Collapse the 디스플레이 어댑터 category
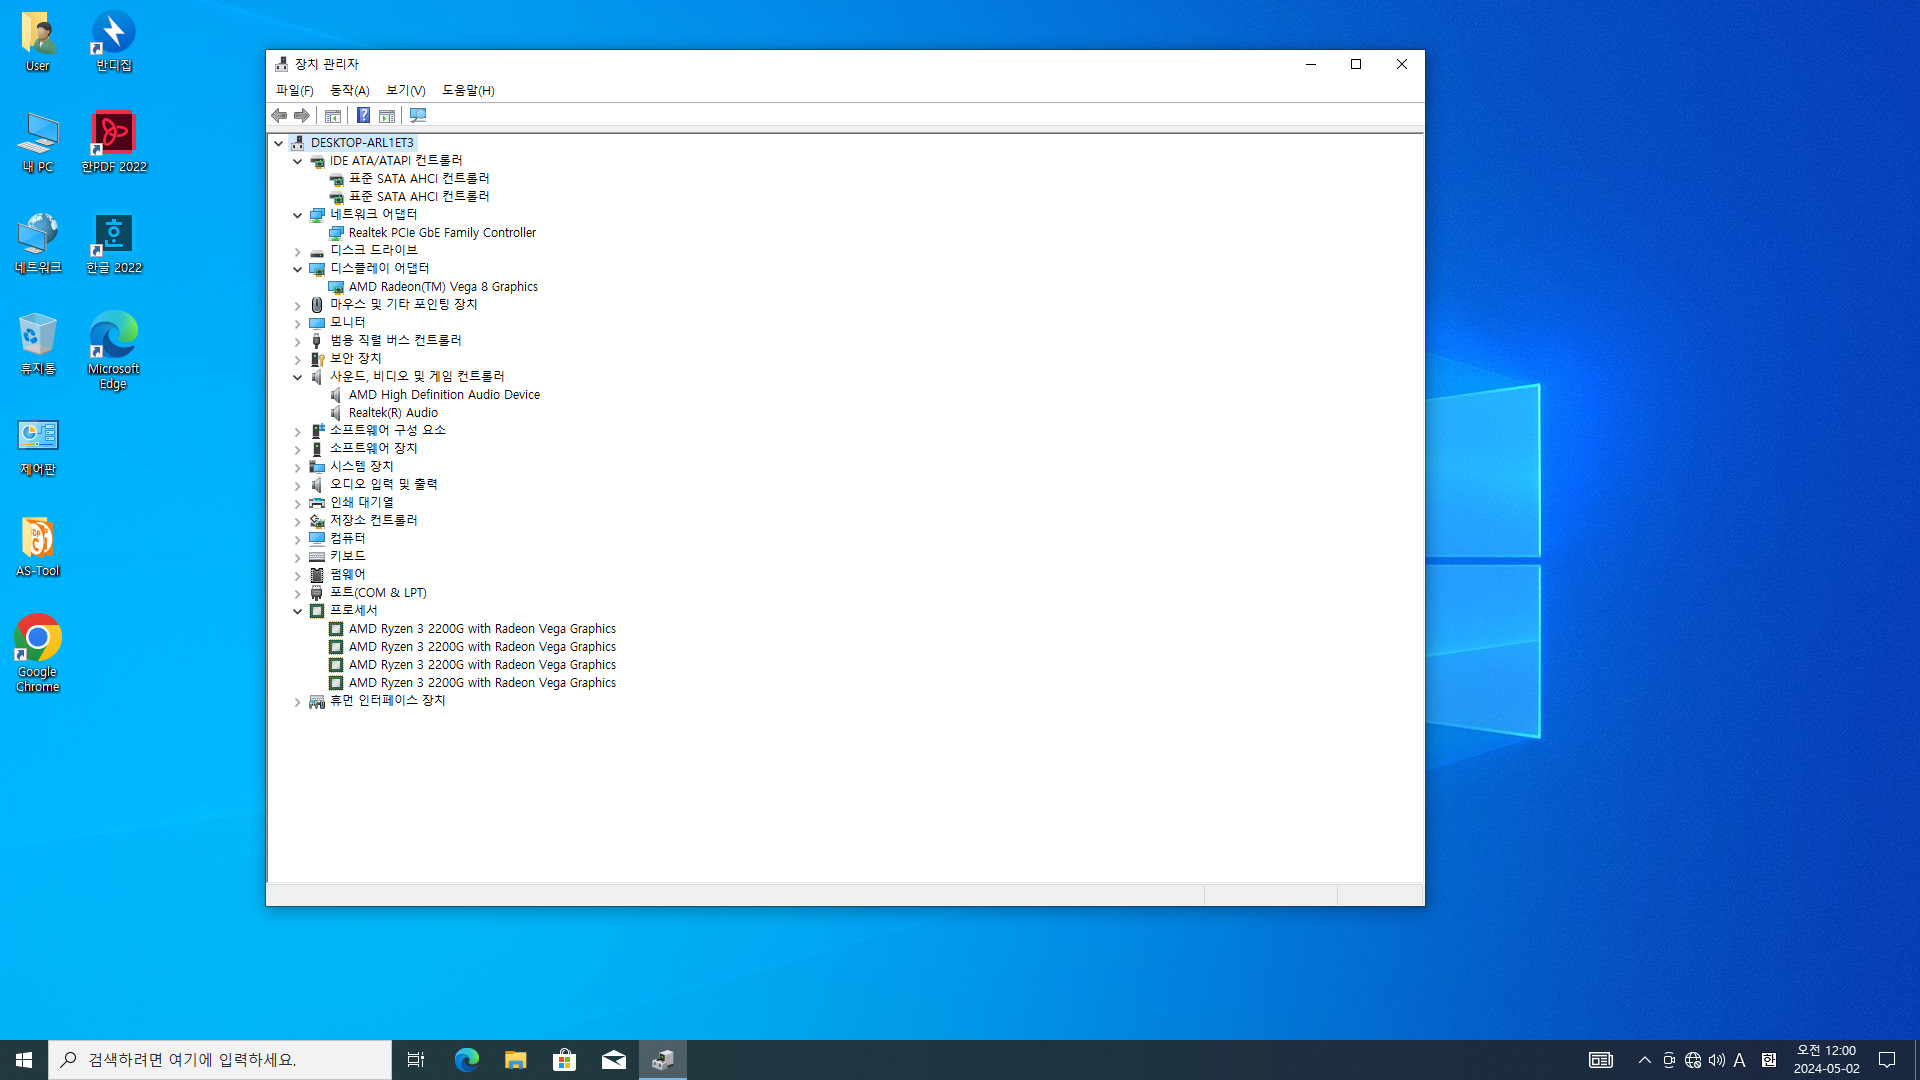This screenshot has width=1920, height=1080. point(297,269)
